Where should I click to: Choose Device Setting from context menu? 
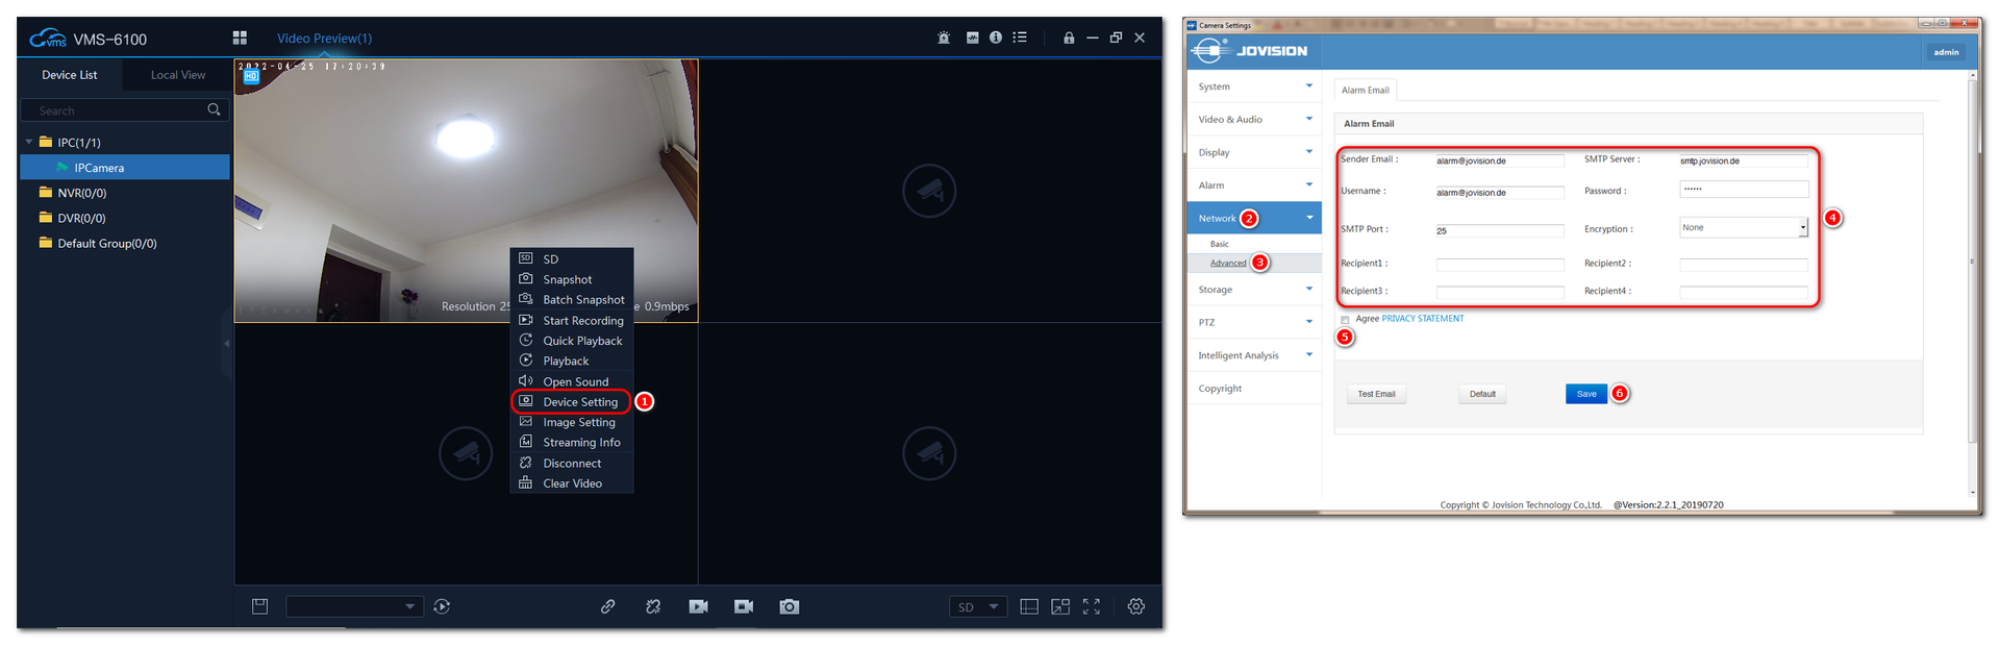[x=580, y=402]
